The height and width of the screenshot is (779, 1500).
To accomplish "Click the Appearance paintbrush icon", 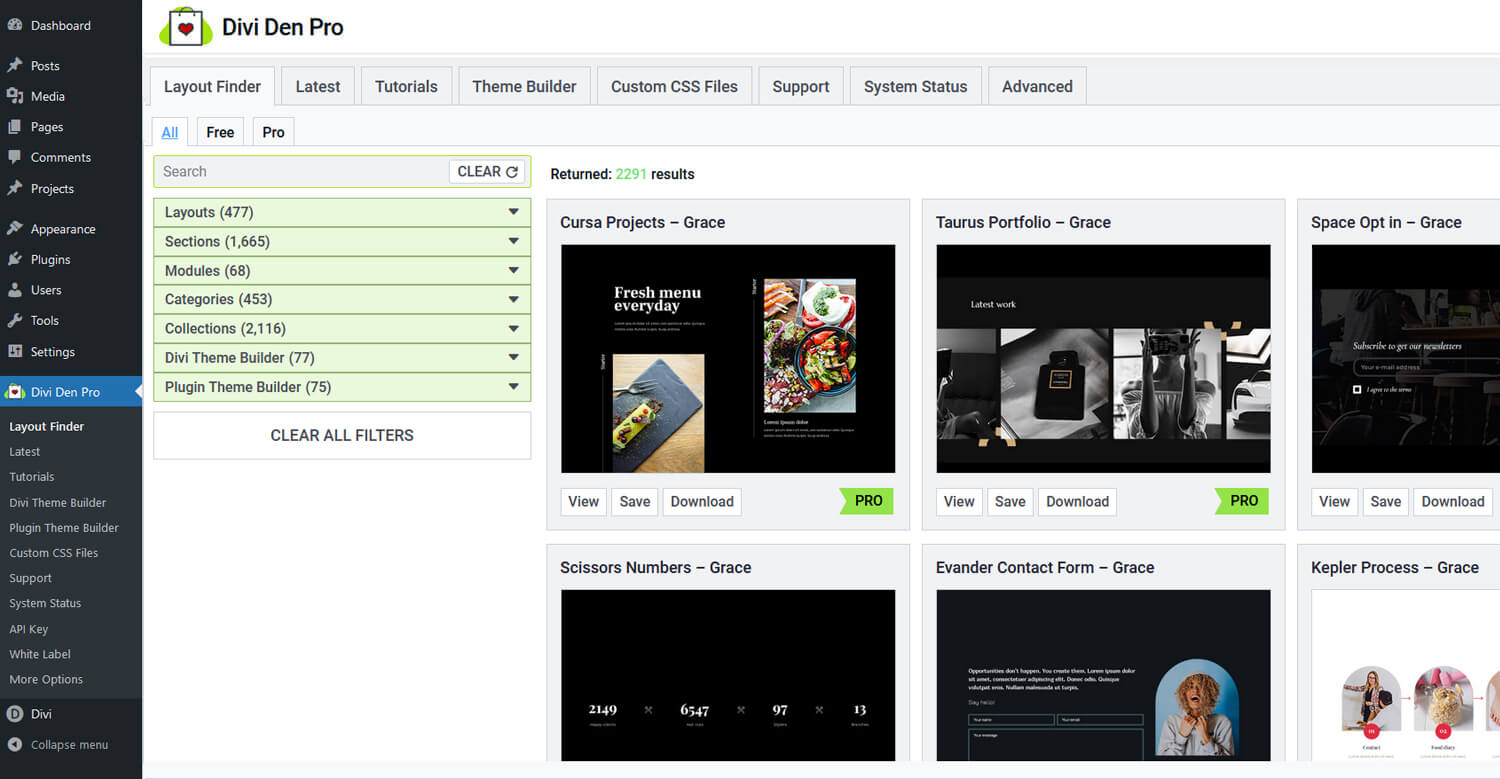I will pos(15,229).
